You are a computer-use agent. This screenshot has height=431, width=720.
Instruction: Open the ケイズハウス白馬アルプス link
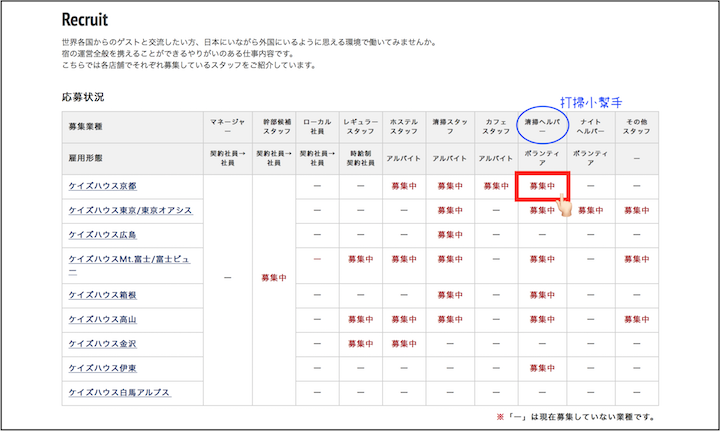118,392
